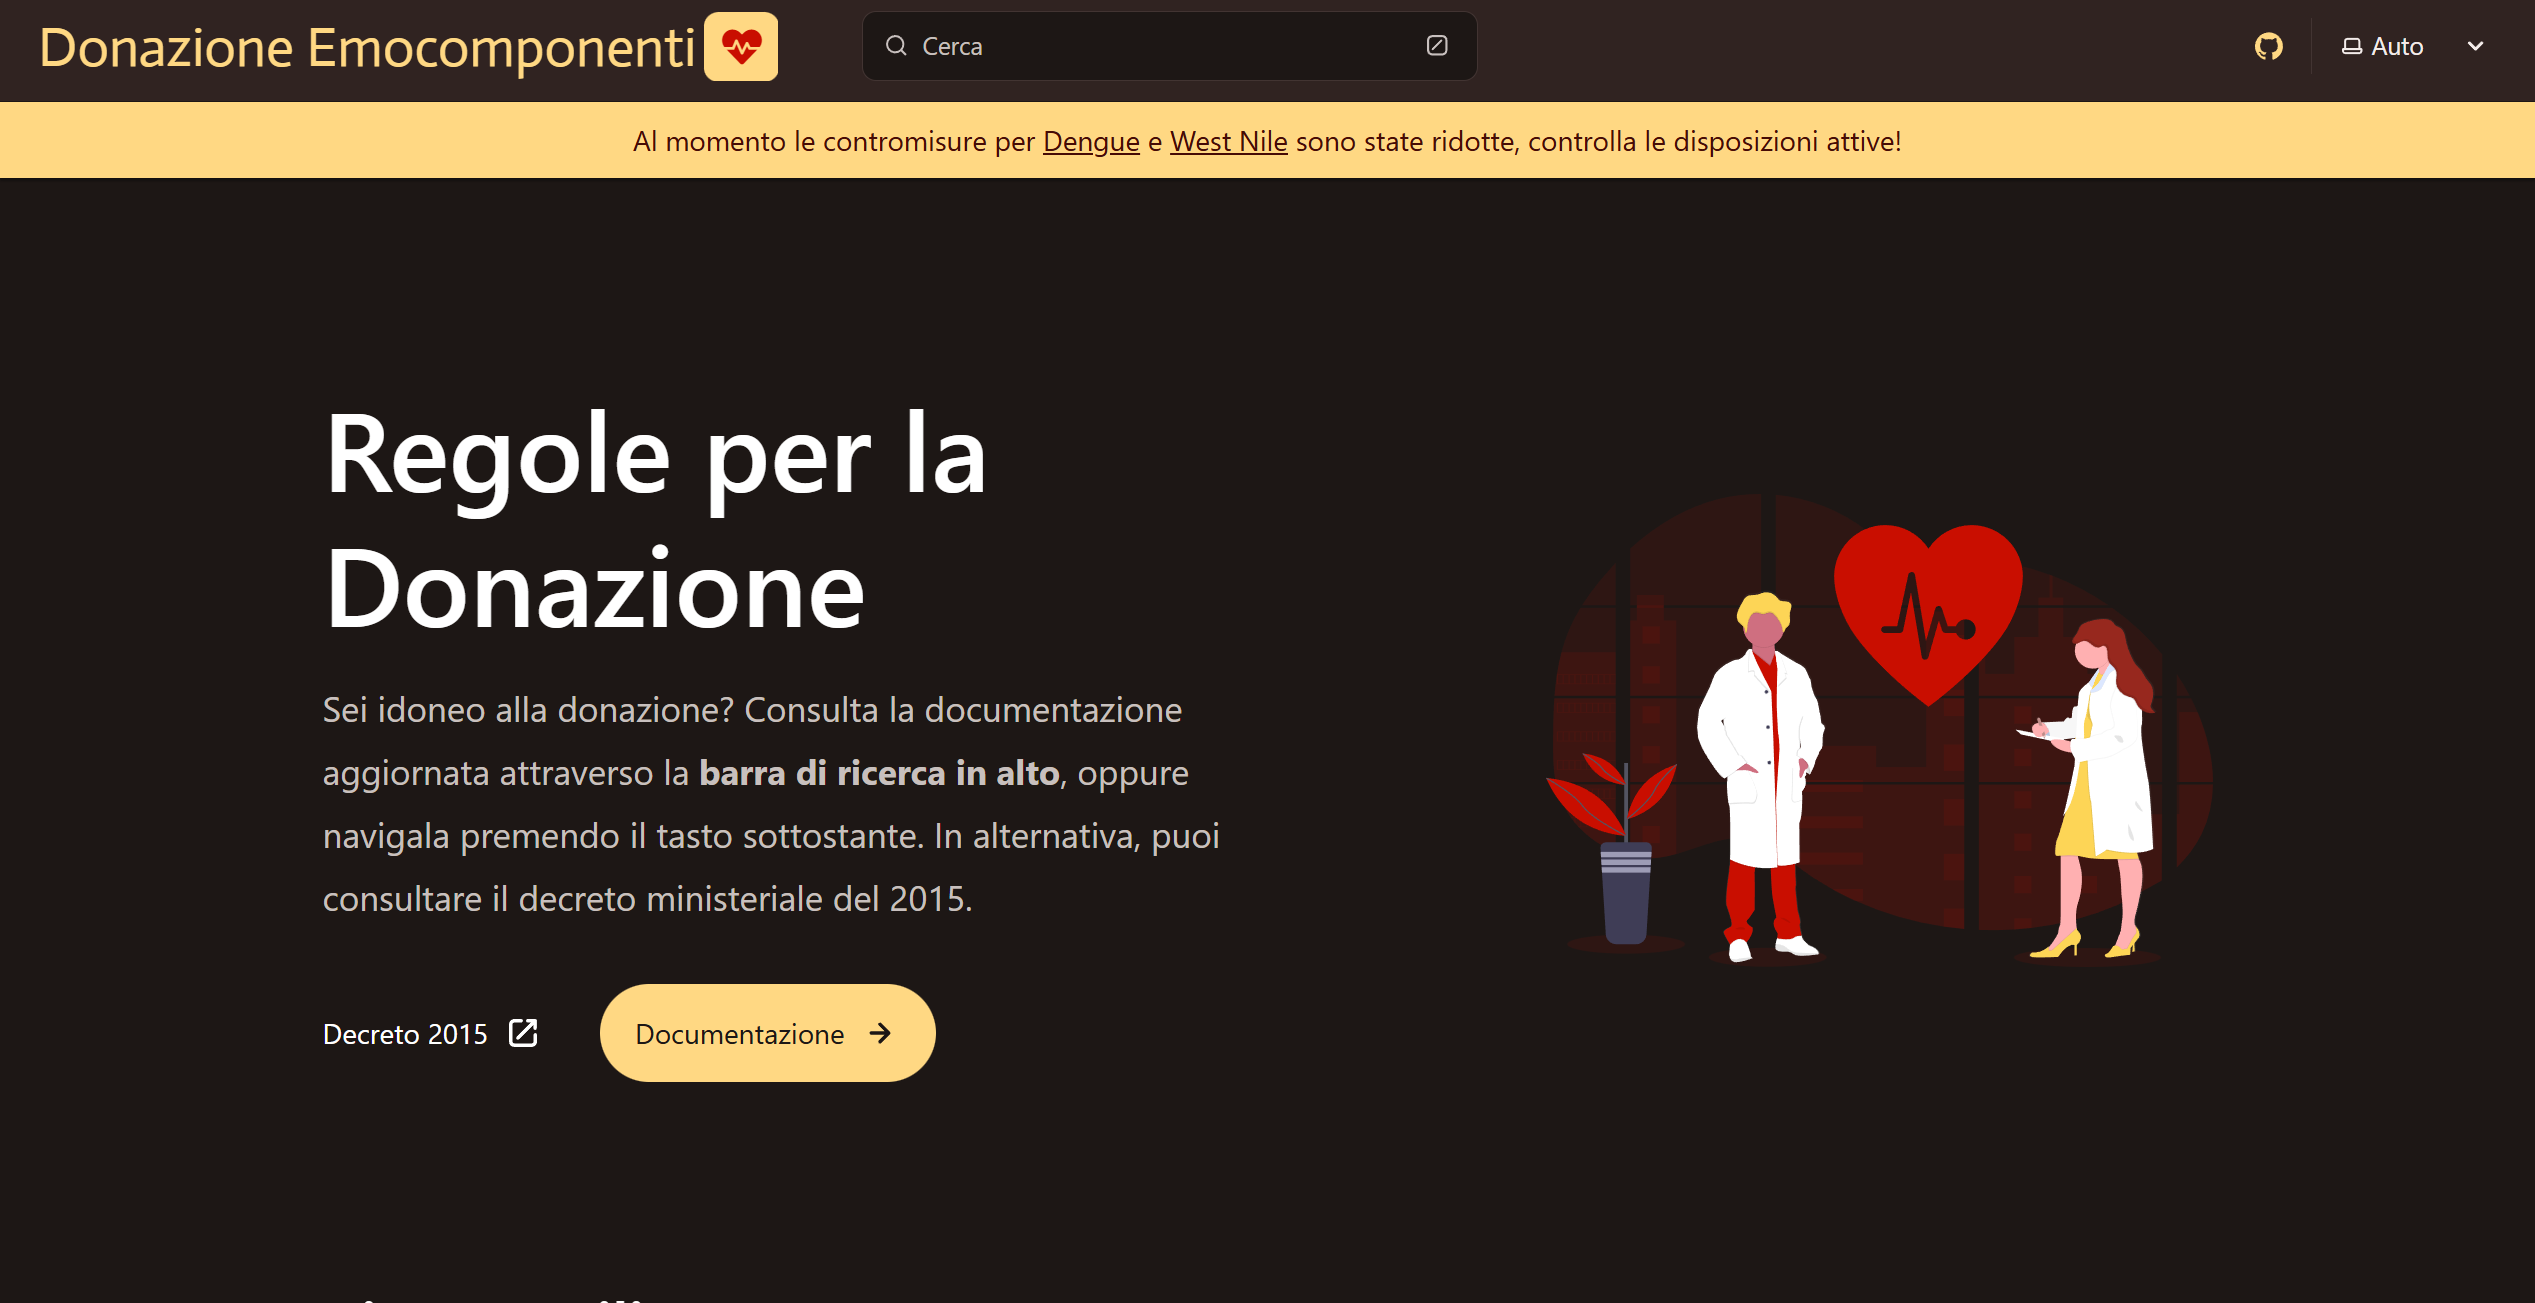Screen dimensions: 2535x1303
Task: Expand the theme selector chevron
Action: [x=2475, y=46]
